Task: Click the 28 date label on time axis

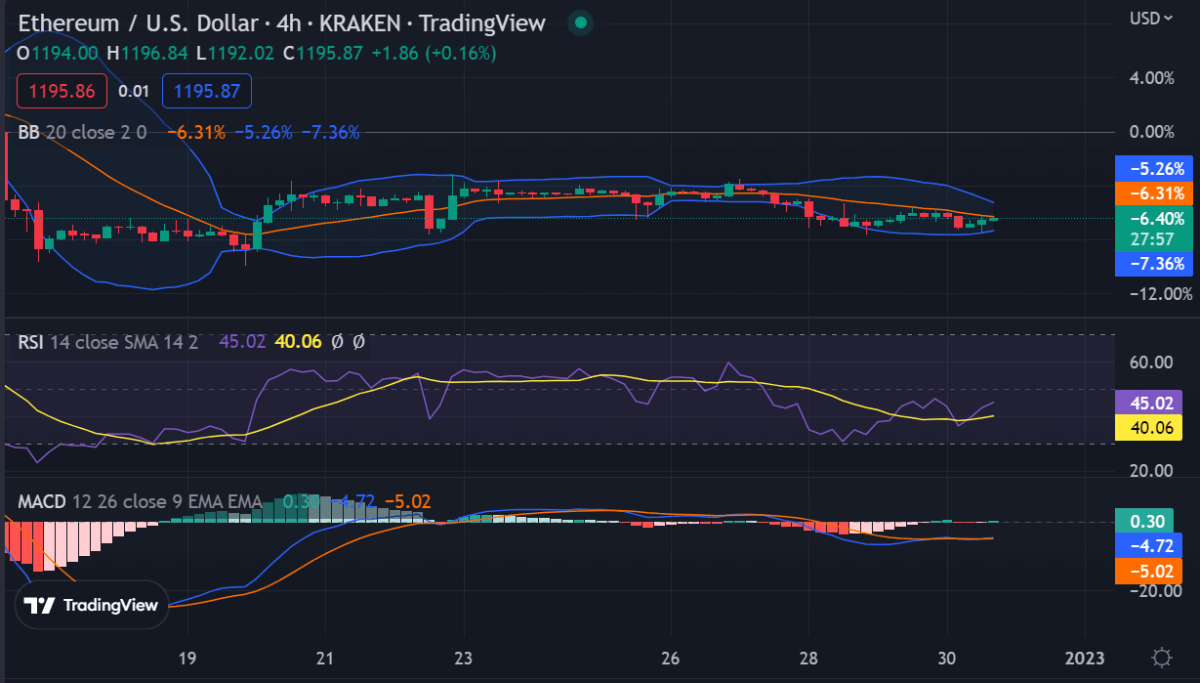Action: (x=809, y=659)
